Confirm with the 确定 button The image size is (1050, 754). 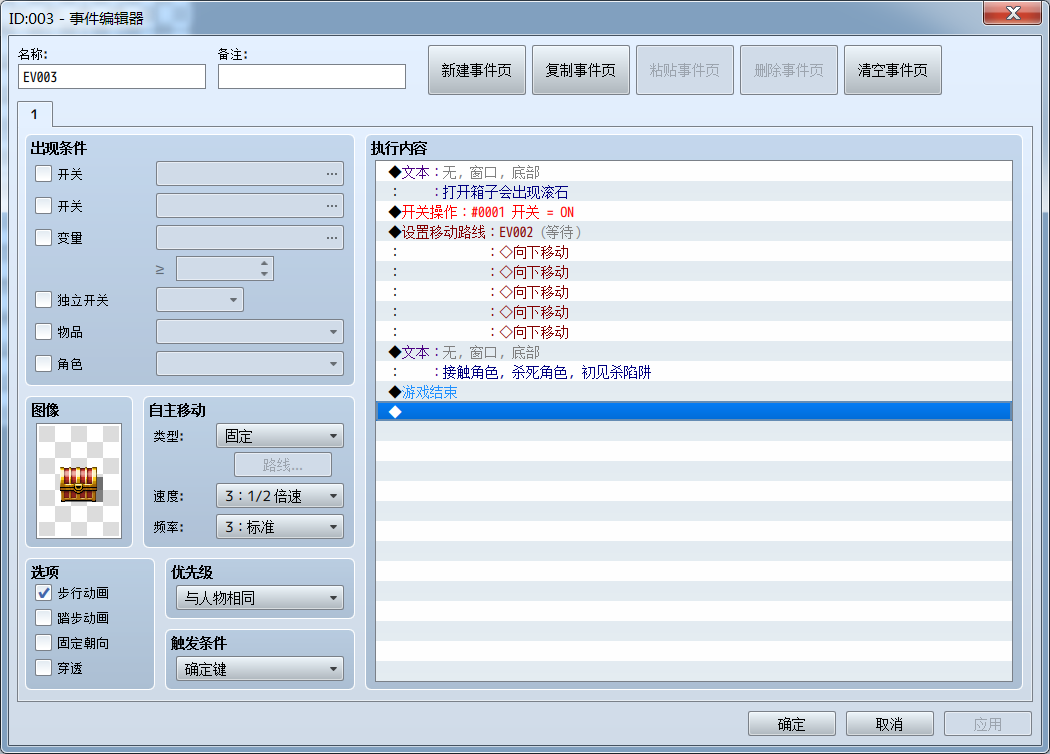792,724
